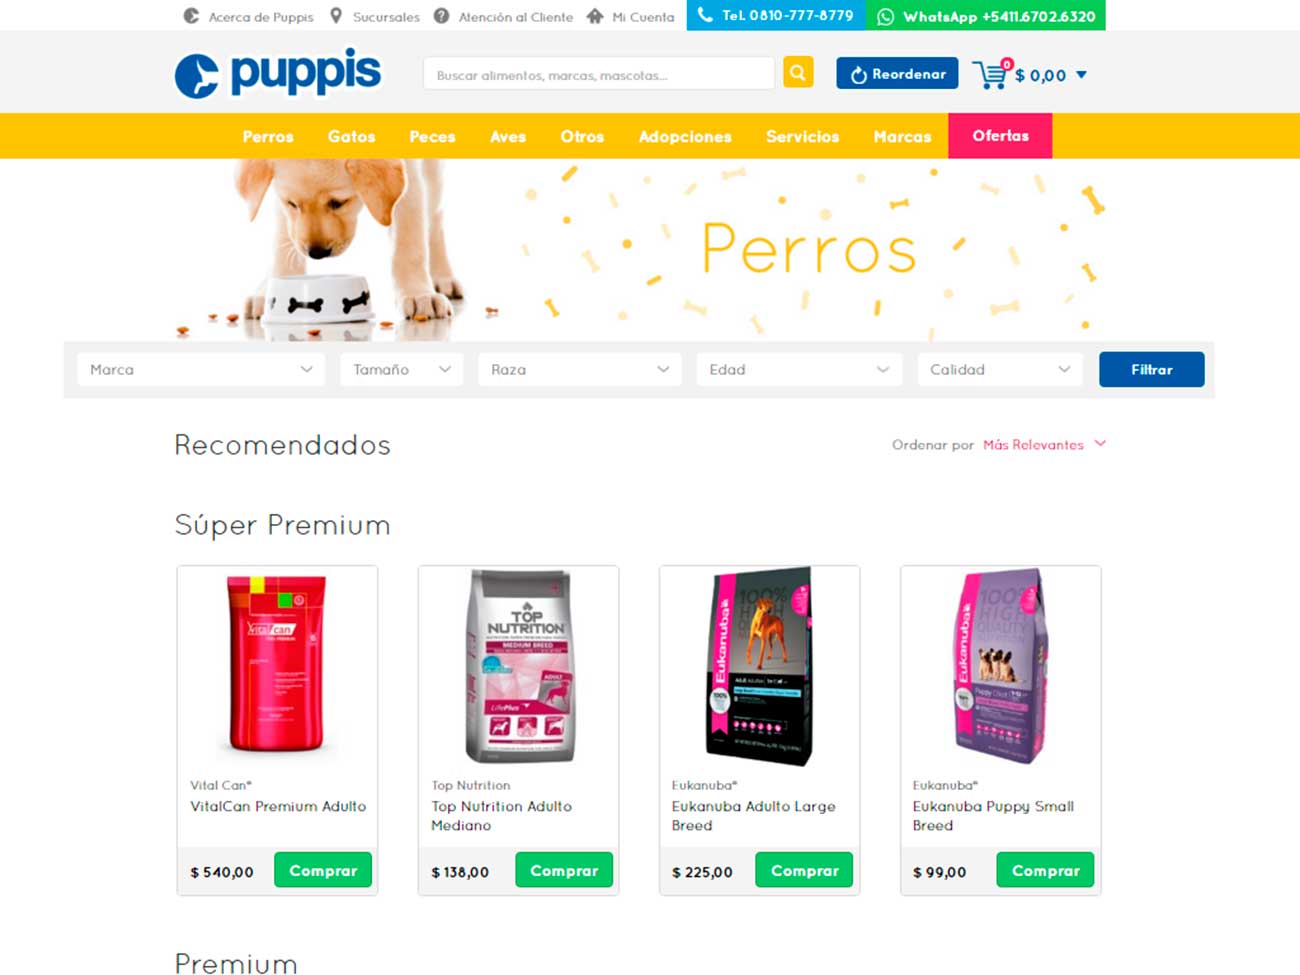Open the shopping cart icon
Screen dimensions: 1300x975
[x=991, y=75]
